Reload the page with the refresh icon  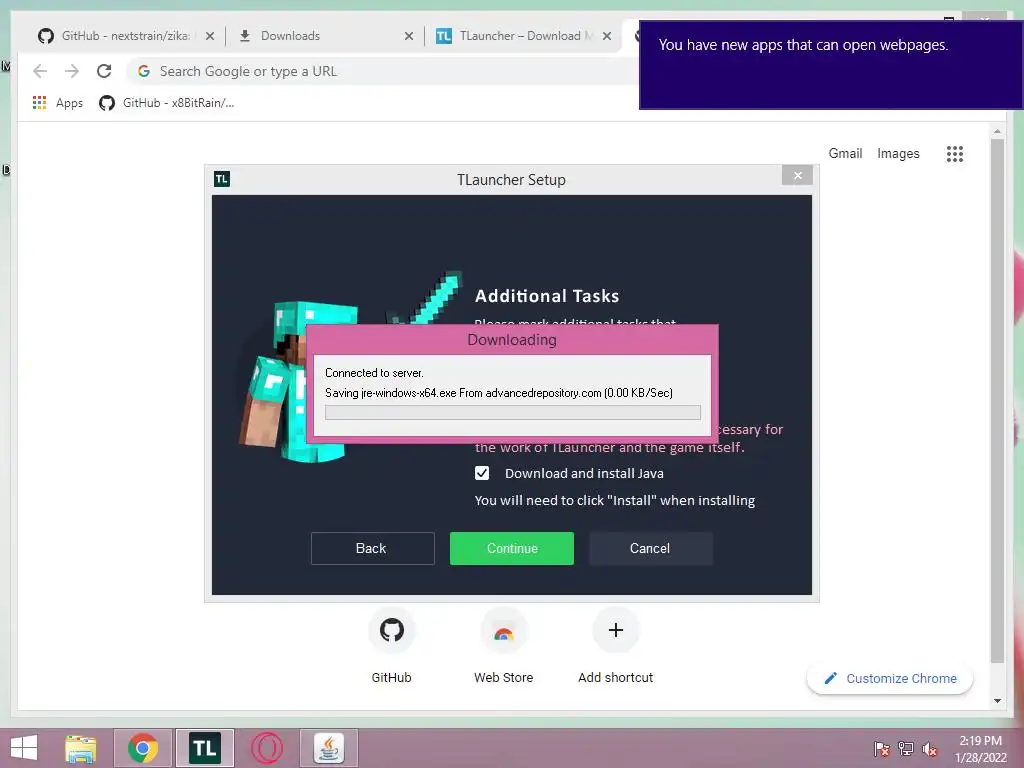[x=104, y=71]
